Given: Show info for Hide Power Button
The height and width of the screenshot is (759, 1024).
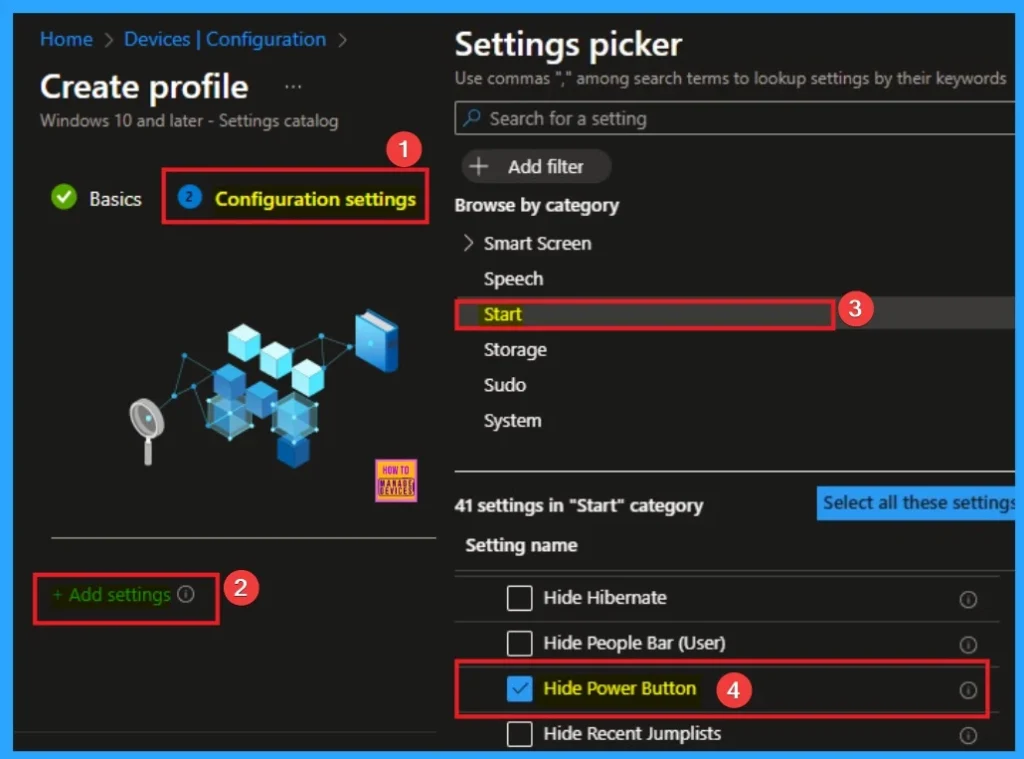Looking at the screenshot, I should pyautogui.click(x=968, y=690).
